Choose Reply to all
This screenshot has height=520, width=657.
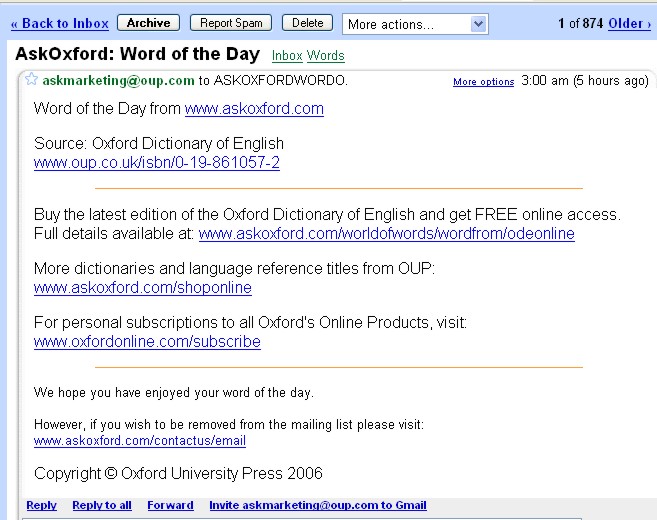point(102,505)
